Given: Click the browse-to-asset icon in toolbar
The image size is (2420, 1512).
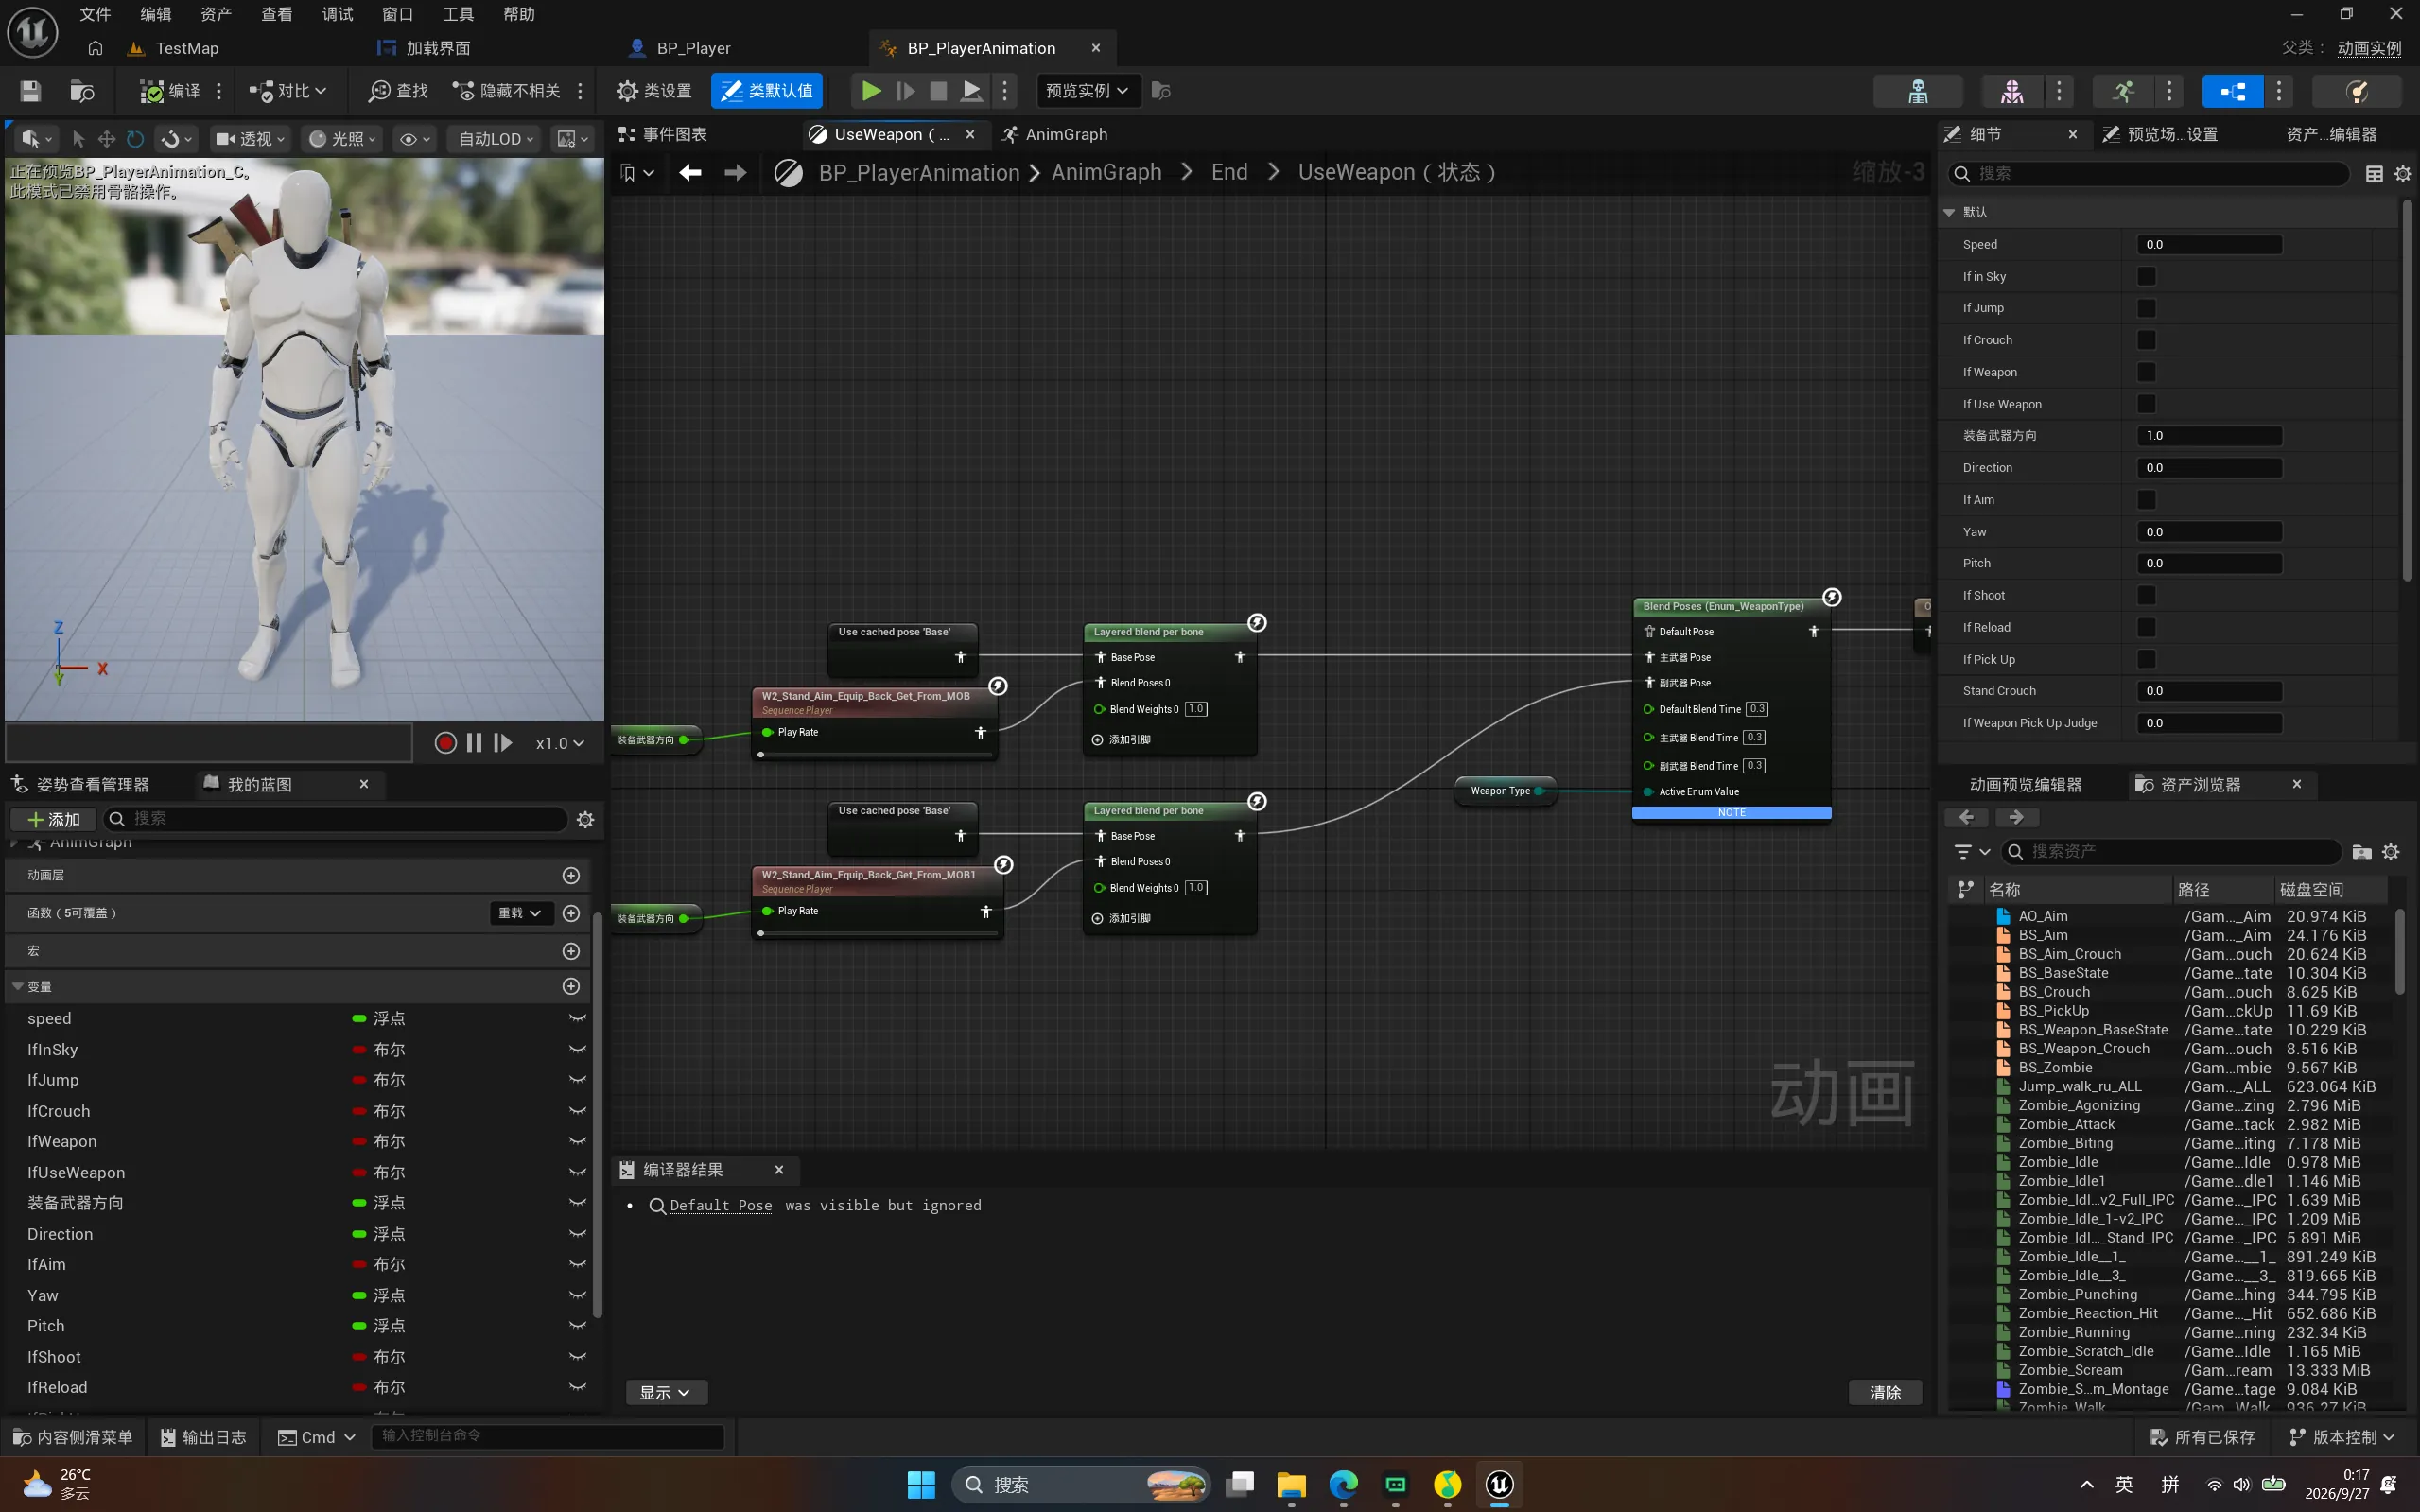Looking at the screenshot, I should pos(82,91).
